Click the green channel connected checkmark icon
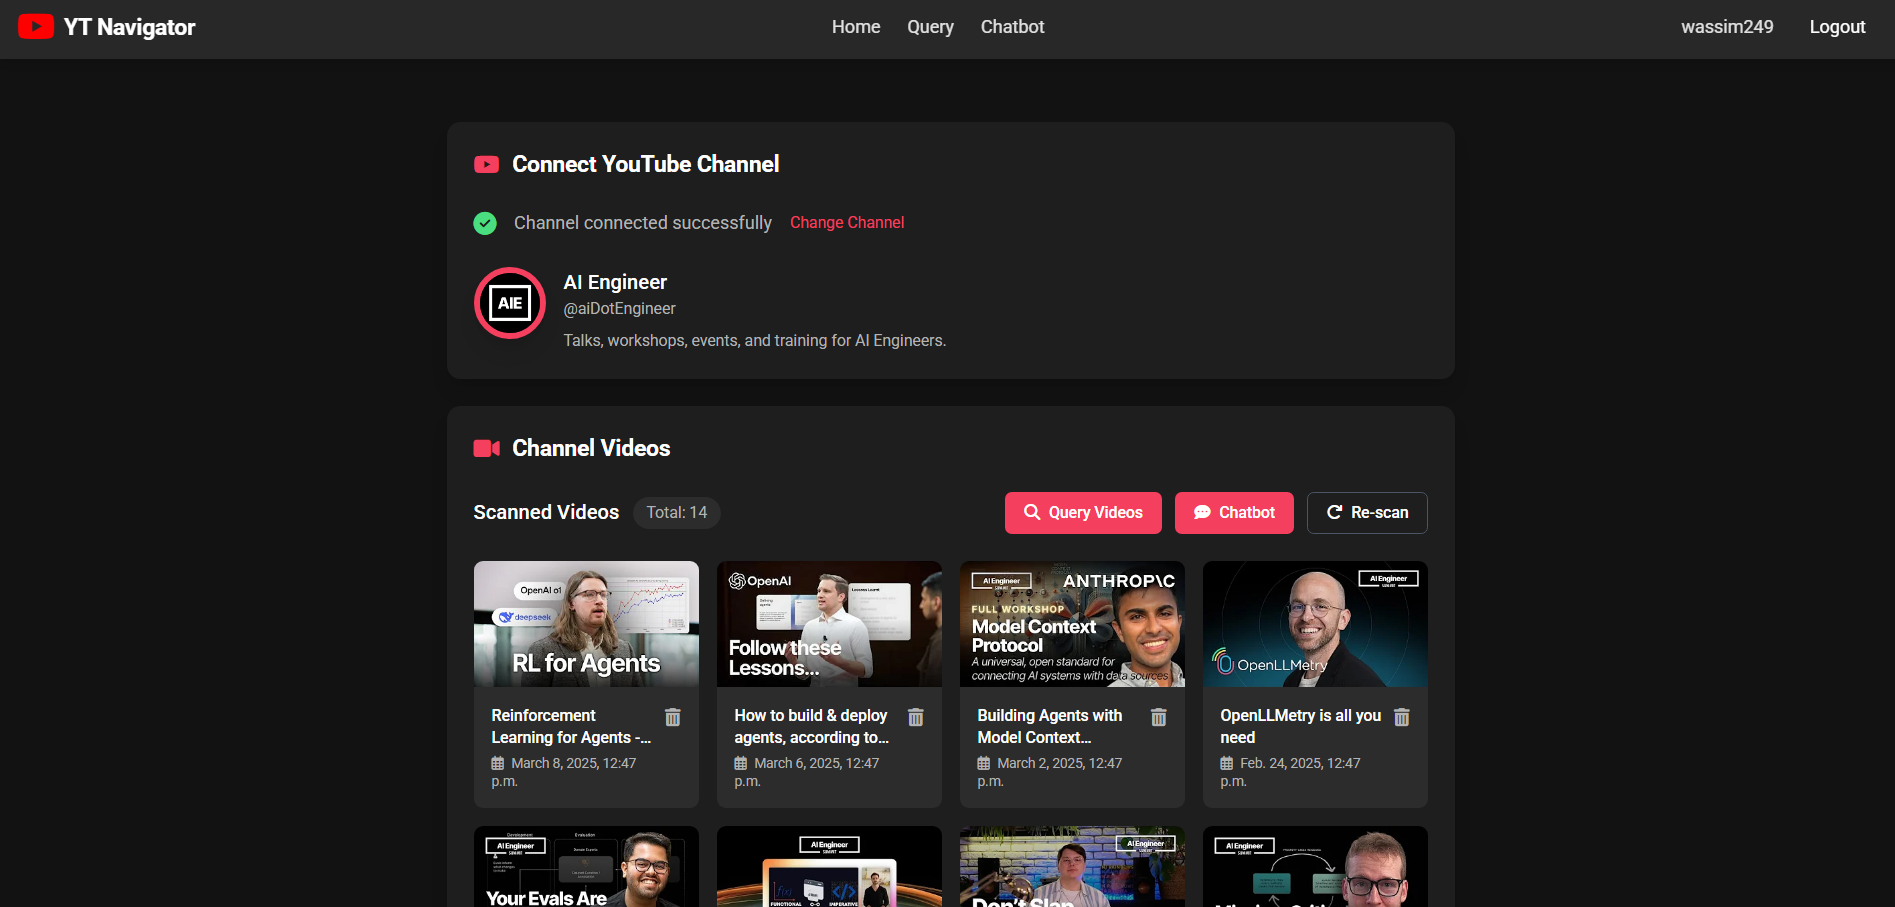This screenshot has width=1895, height=907. (x=485, y=223)
